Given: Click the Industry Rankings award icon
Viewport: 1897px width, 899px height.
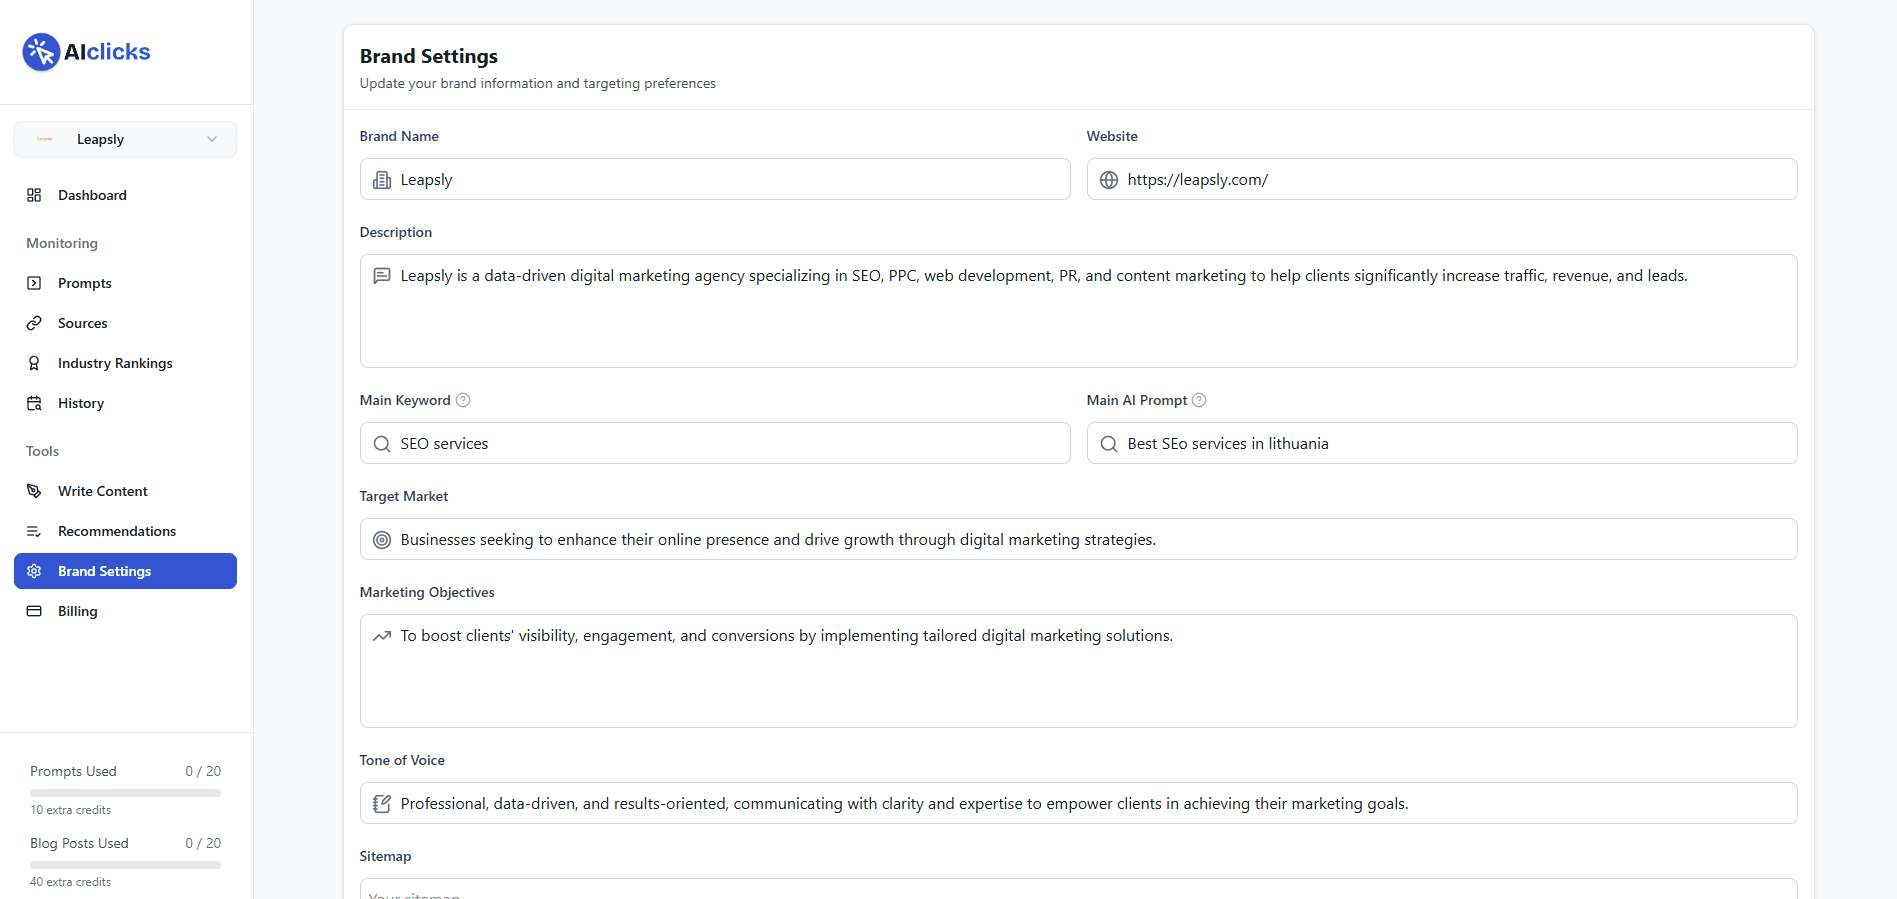Looking at the screenshot, I should [34, 363].
